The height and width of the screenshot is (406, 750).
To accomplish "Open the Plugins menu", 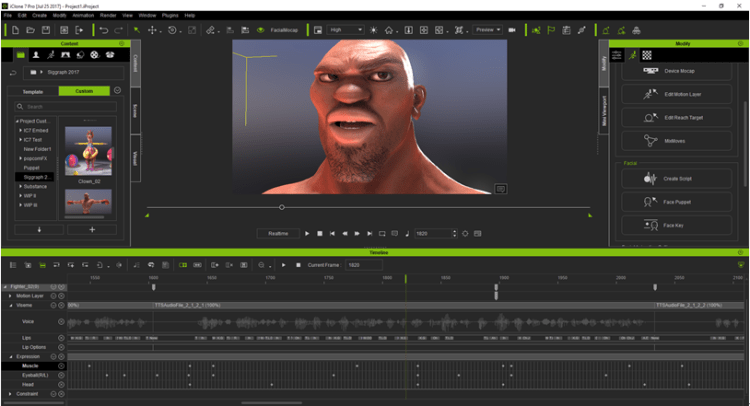I will (x=170, y=15).
